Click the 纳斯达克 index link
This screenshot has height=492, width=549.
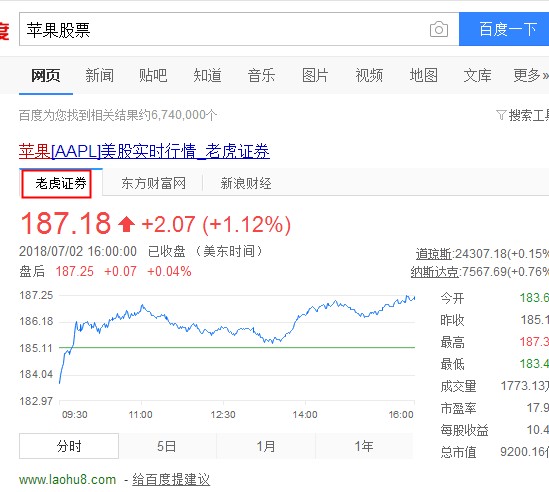[435, 272]
